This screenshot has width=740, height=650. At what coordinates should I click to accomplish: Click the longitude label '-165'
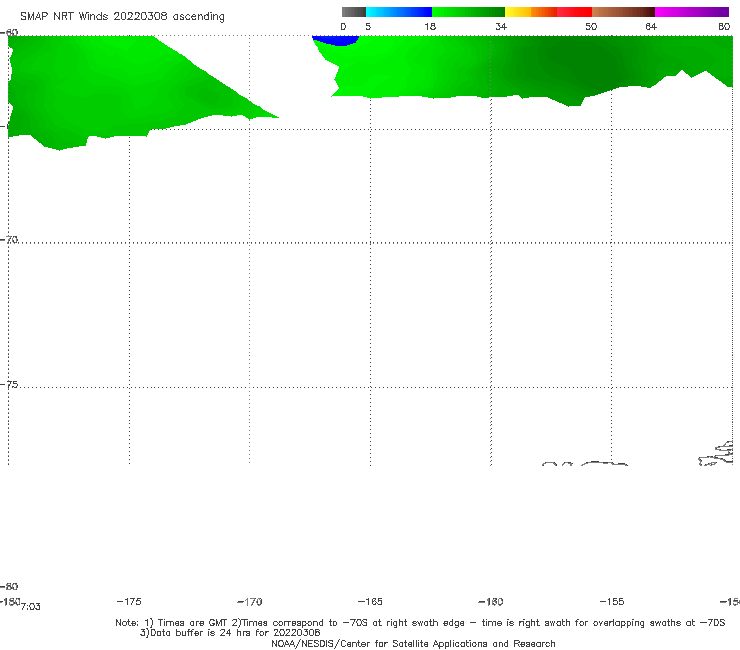pos(370,601)
